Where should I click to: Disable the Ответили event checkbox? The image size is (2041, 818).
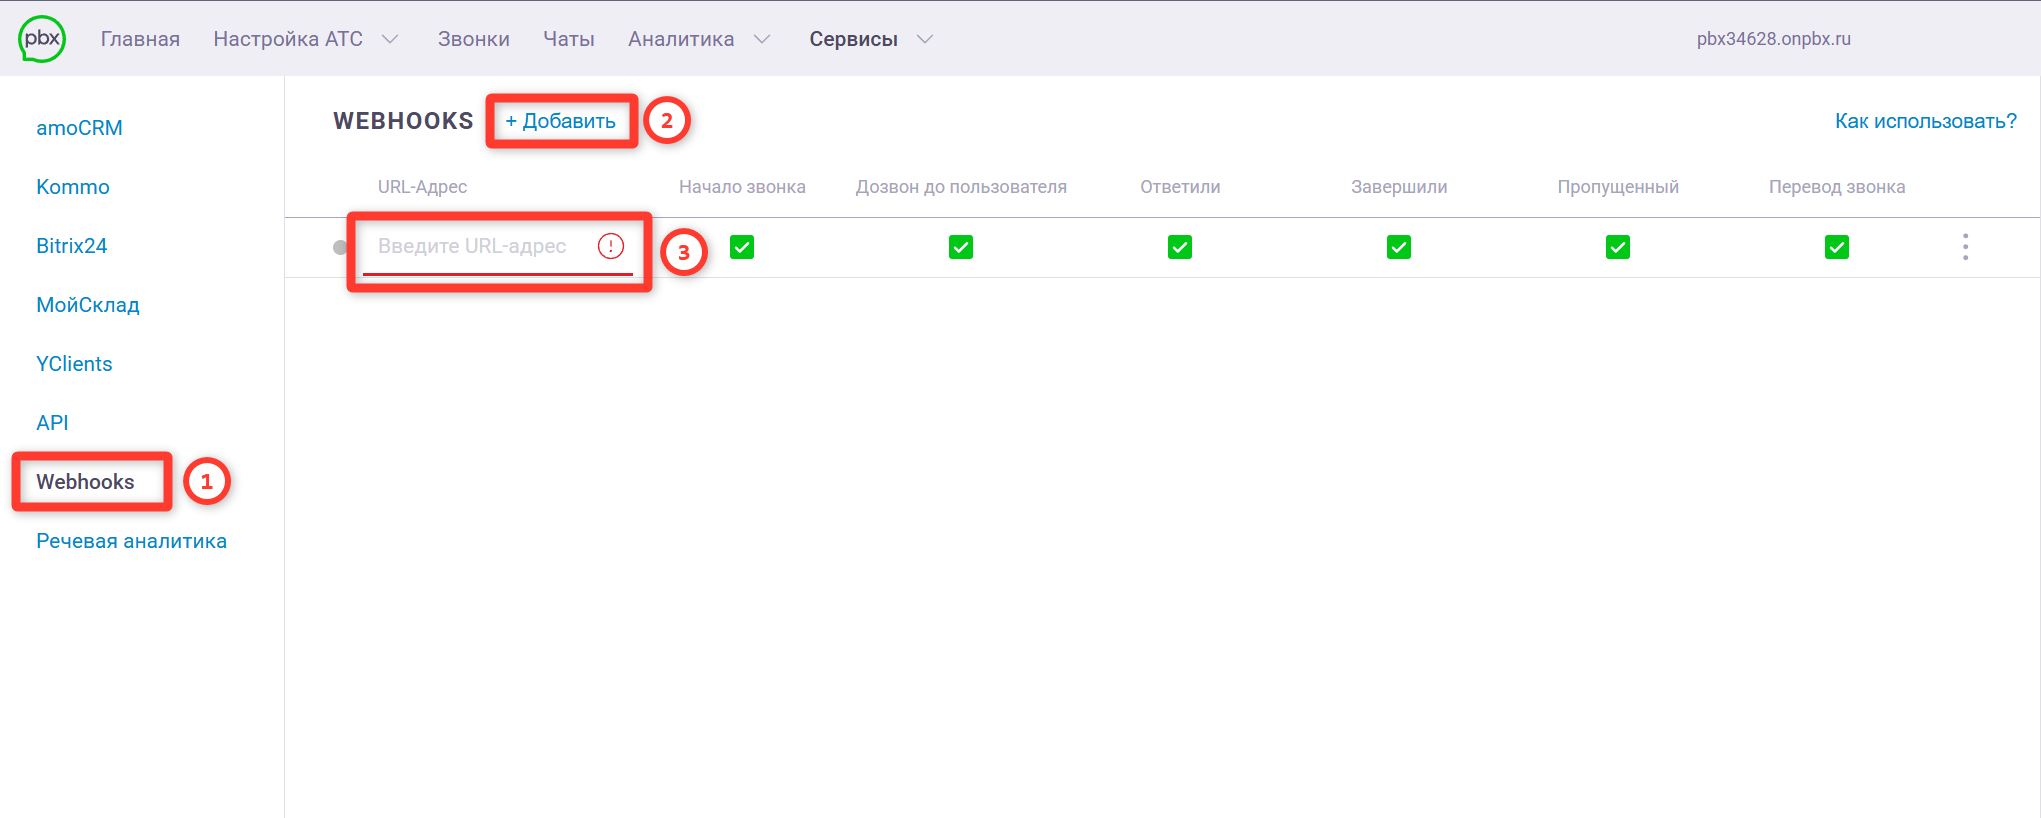(1180, 247)
